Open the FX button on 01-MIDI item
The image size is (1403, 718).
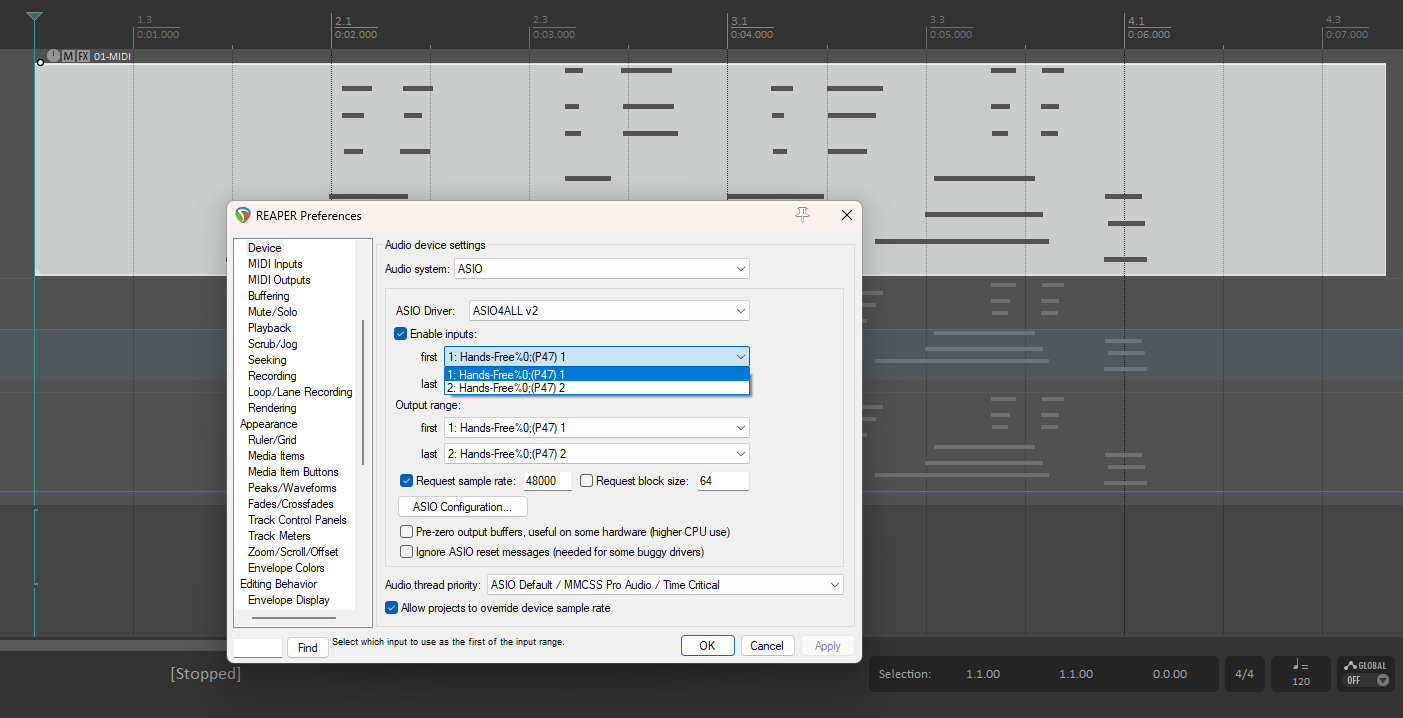83,56
